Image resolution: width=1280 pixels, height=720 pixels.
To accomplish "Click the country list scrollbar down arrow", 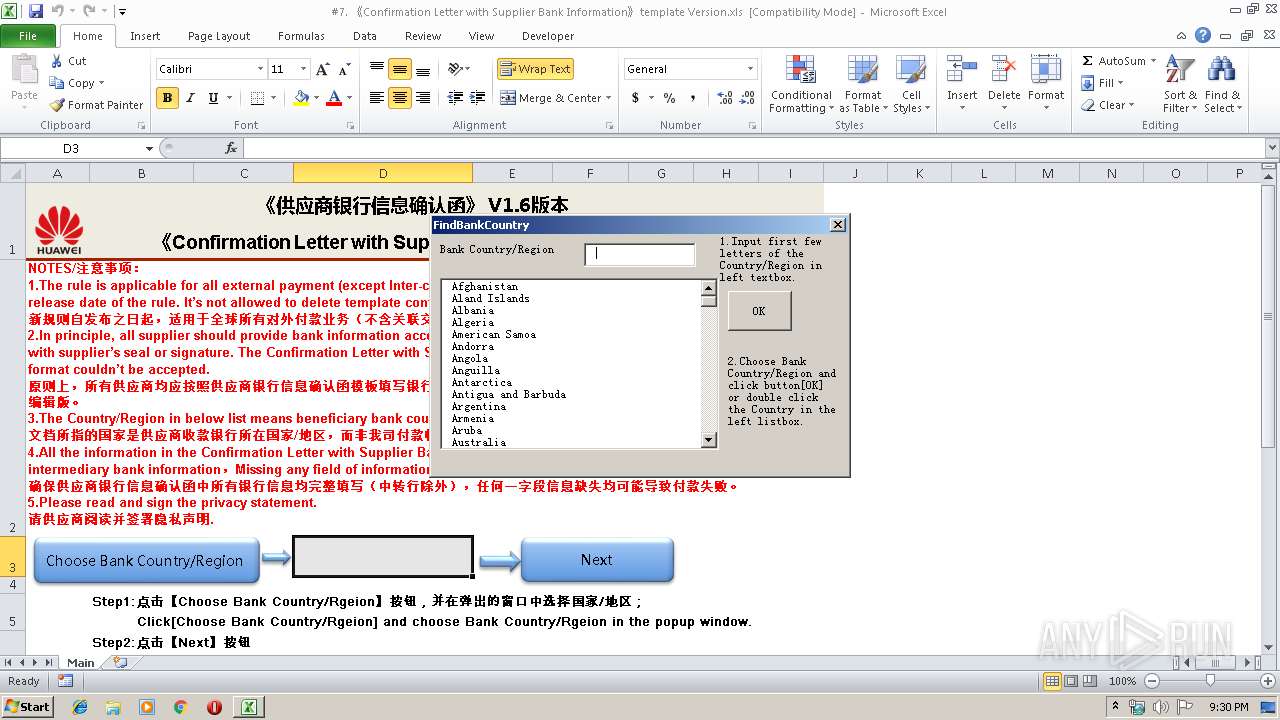I will tap(709, 440).
